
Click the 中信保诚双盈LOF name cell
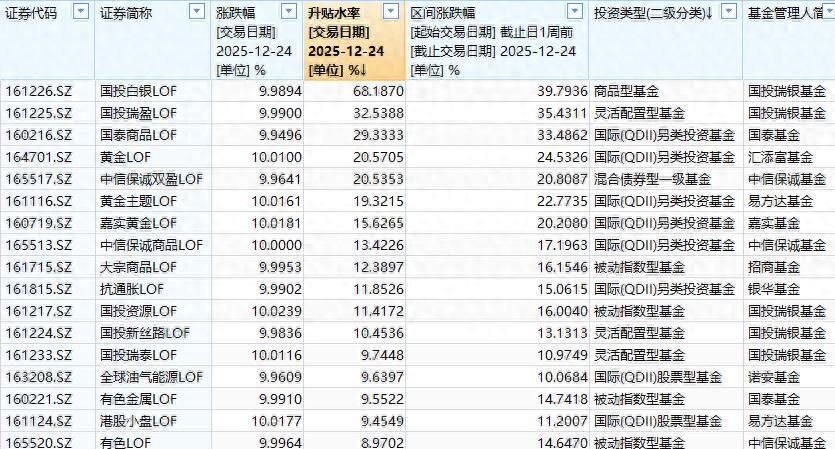coord(151,179)
